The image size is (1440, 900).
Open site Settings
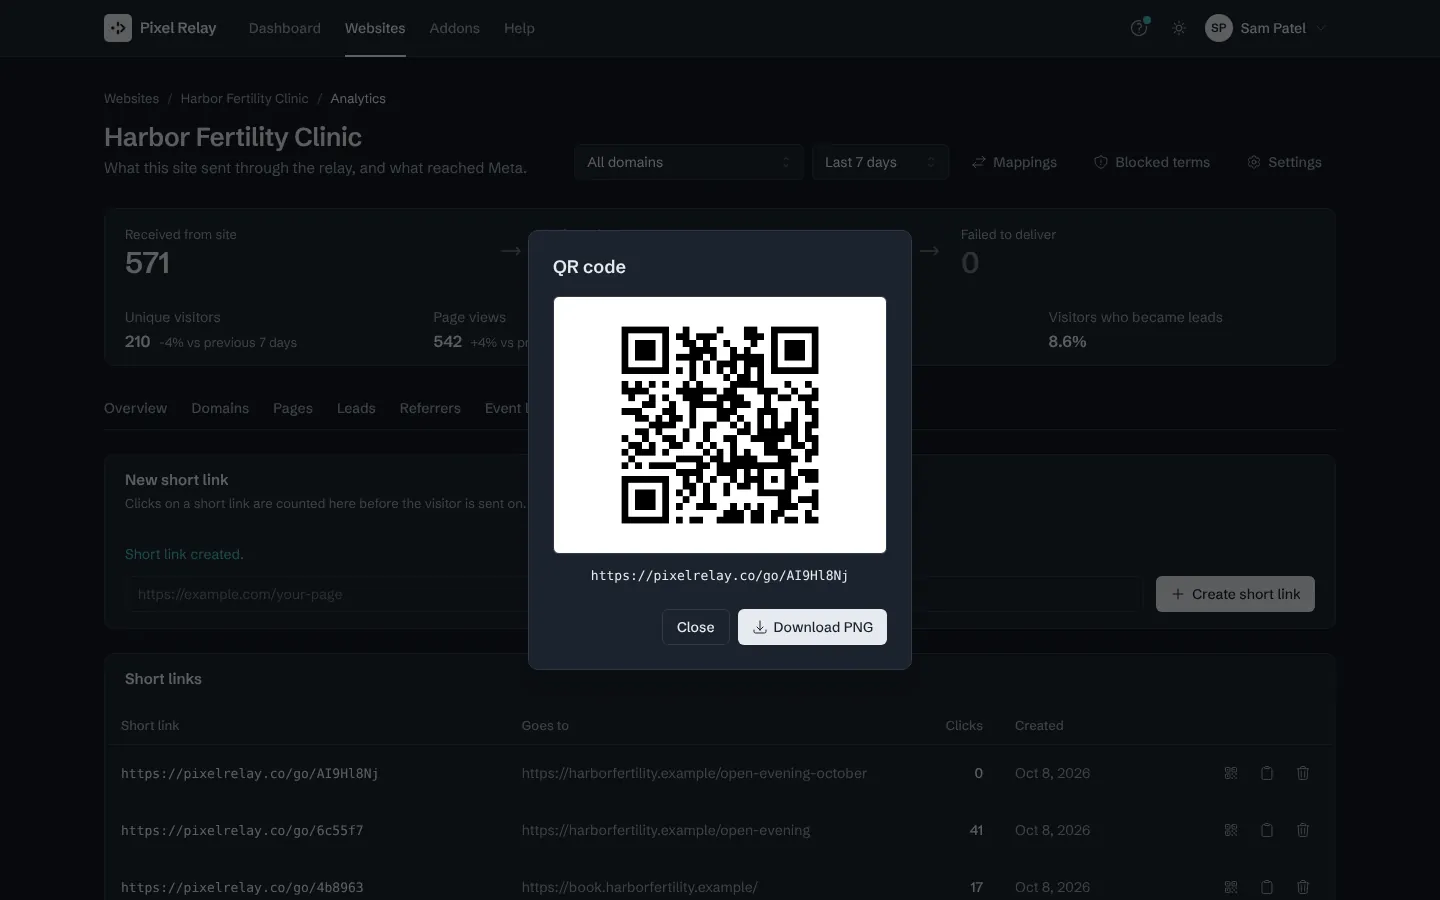coord(1284,162)
